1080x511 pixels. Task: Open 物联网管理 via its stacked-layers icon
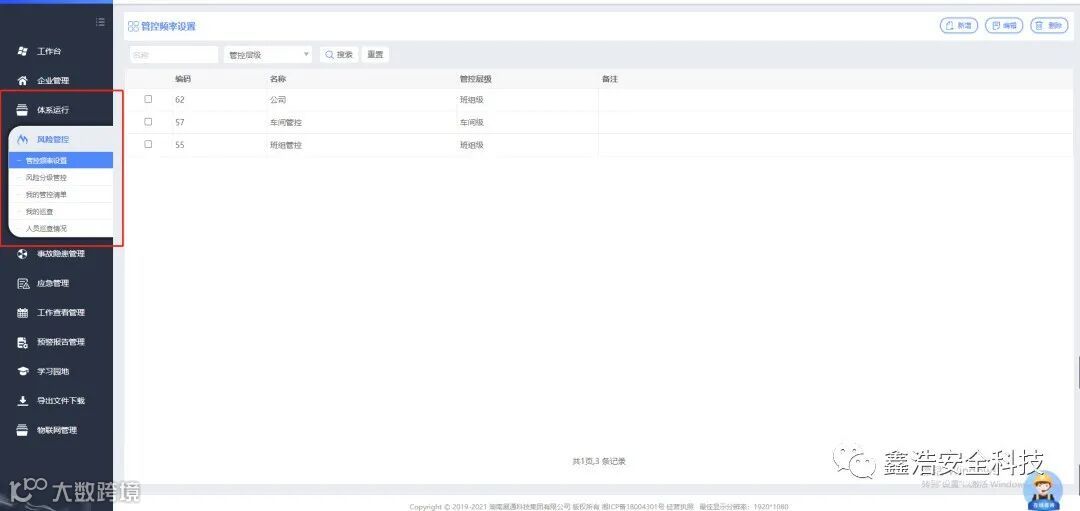tap(22, 430)
